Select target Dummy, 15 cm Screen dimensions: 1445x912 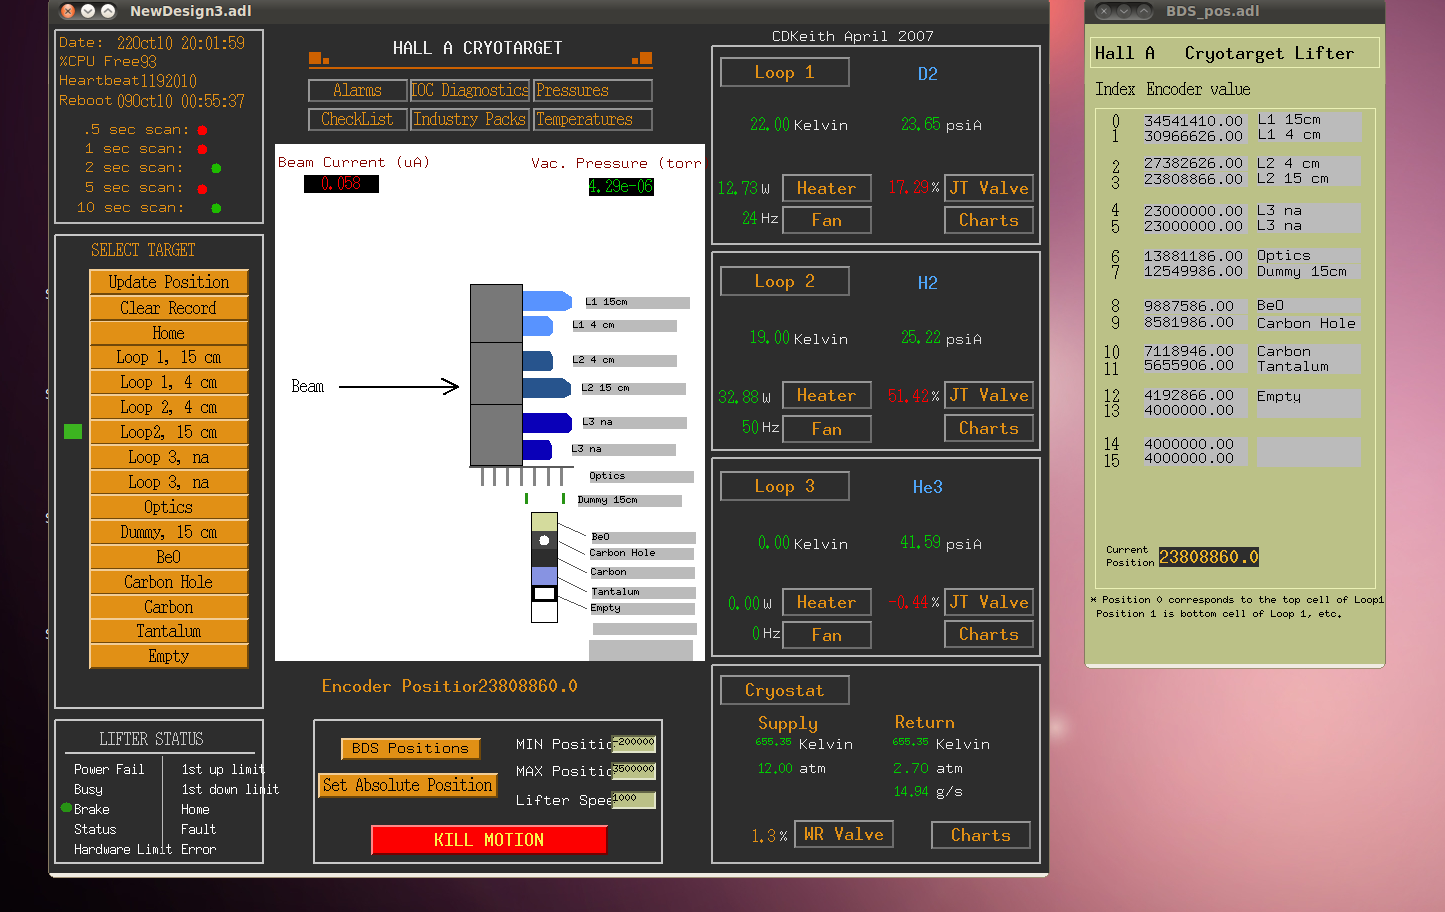pos(169,532)
